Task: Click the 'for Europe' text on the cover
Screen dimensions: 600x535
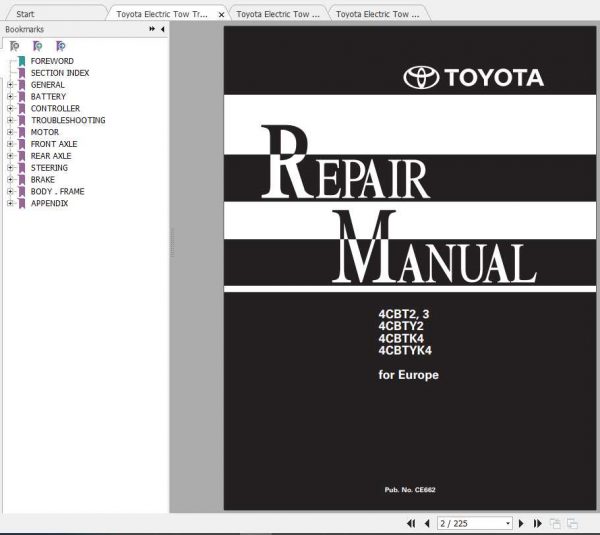Action: 408,375
